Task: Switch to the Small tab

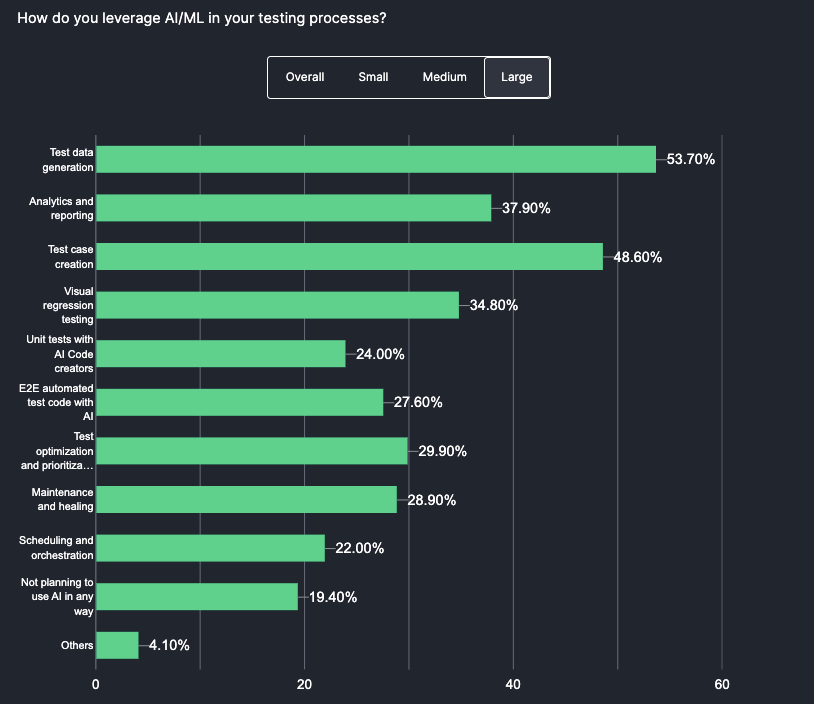Action: (x=373, y=77)
